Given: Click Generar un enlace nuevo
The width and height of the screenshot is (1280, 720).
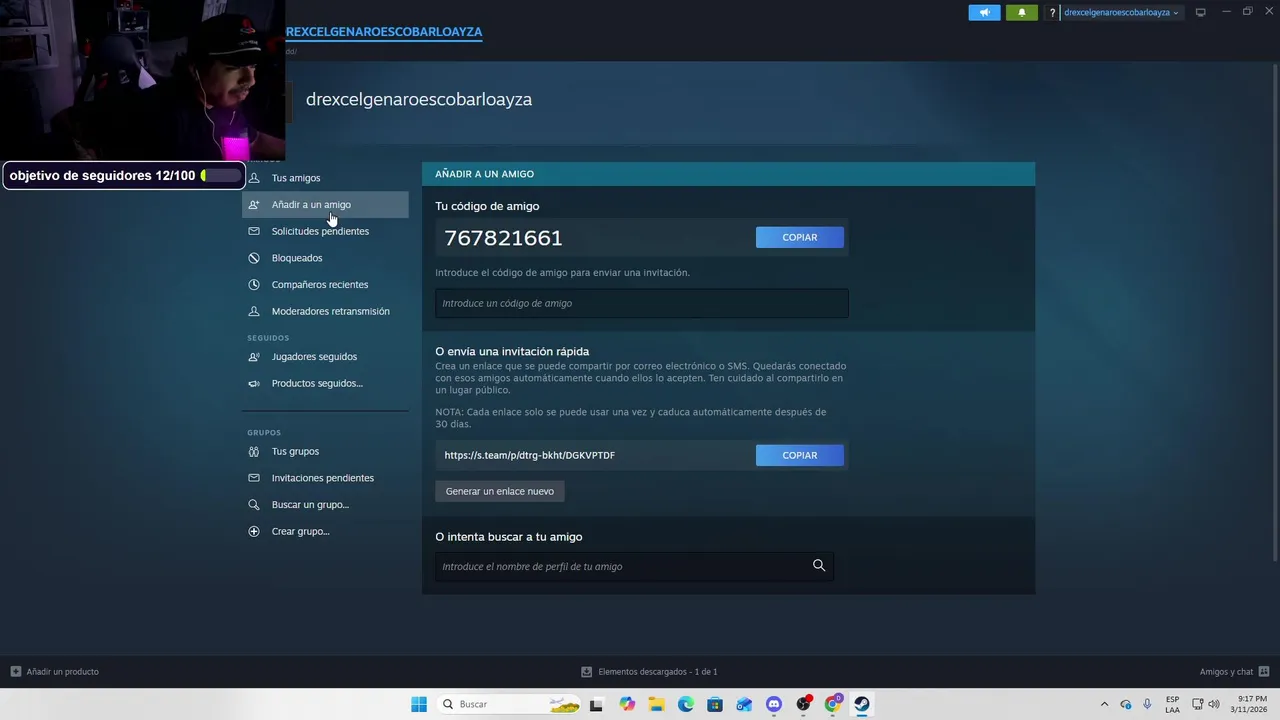Looking at the screenshot, I should (500, 491).
